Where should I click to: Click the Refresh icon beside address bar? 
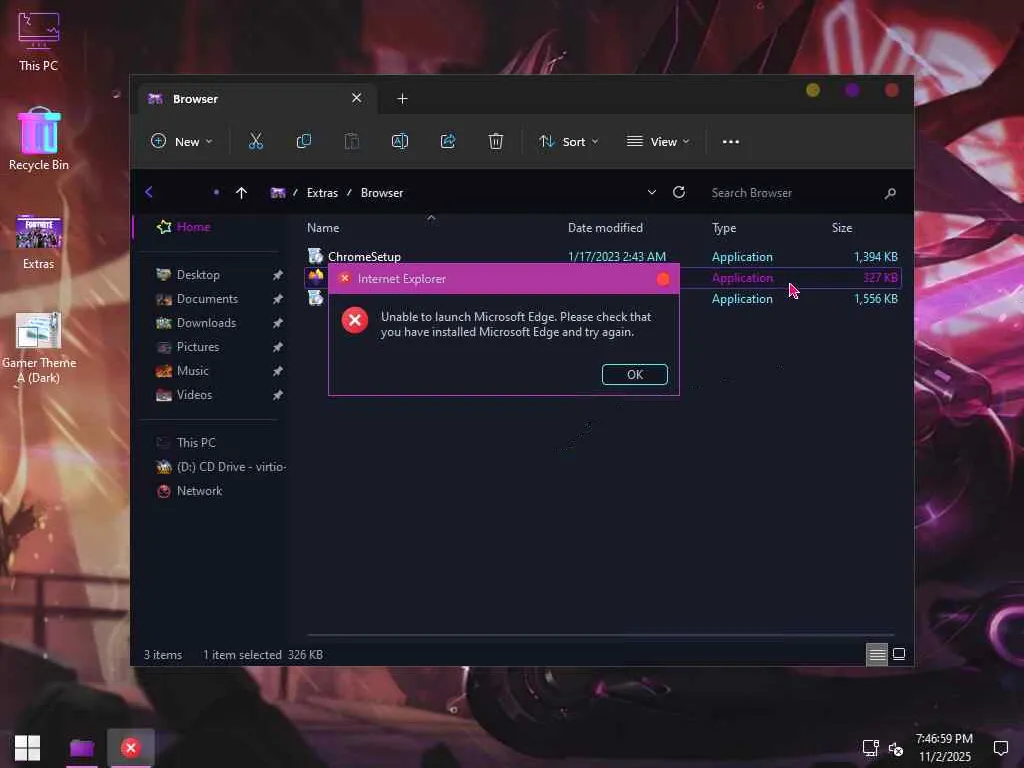pos(679,192)
